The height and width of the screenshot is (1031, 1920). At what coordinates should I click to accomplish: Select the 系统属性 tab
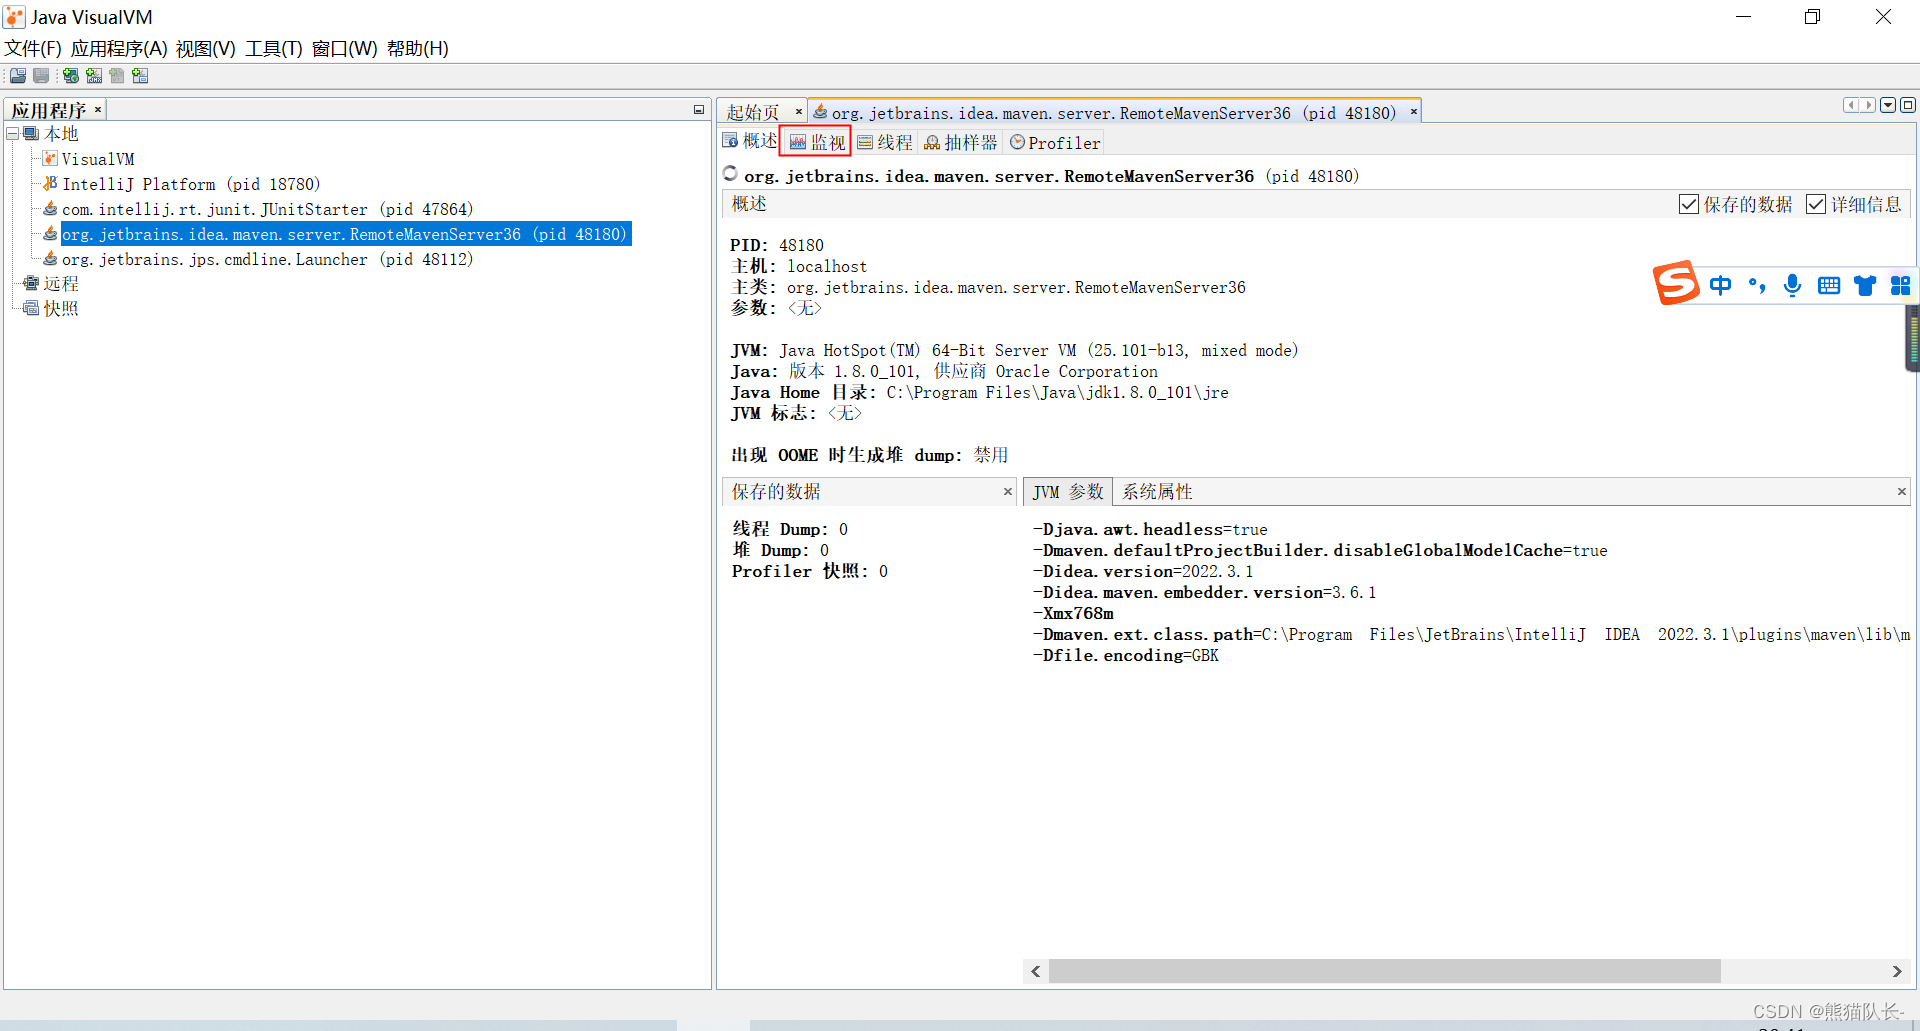coord(1157,492)
